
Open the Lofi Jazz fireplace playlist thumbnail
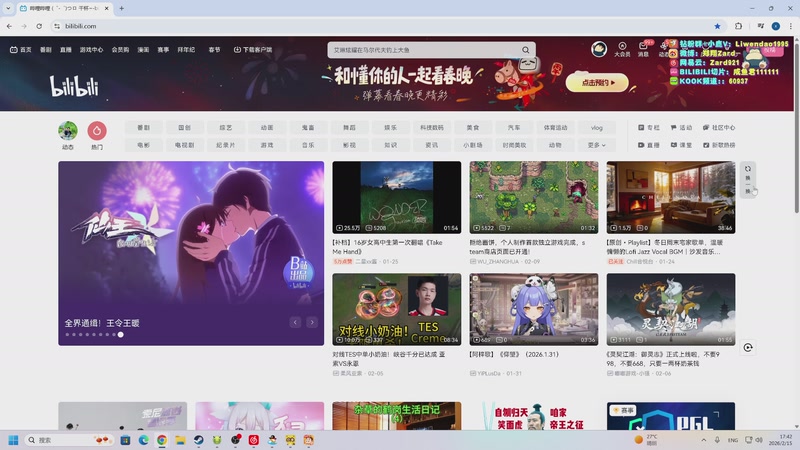click(x=671, y=197)
